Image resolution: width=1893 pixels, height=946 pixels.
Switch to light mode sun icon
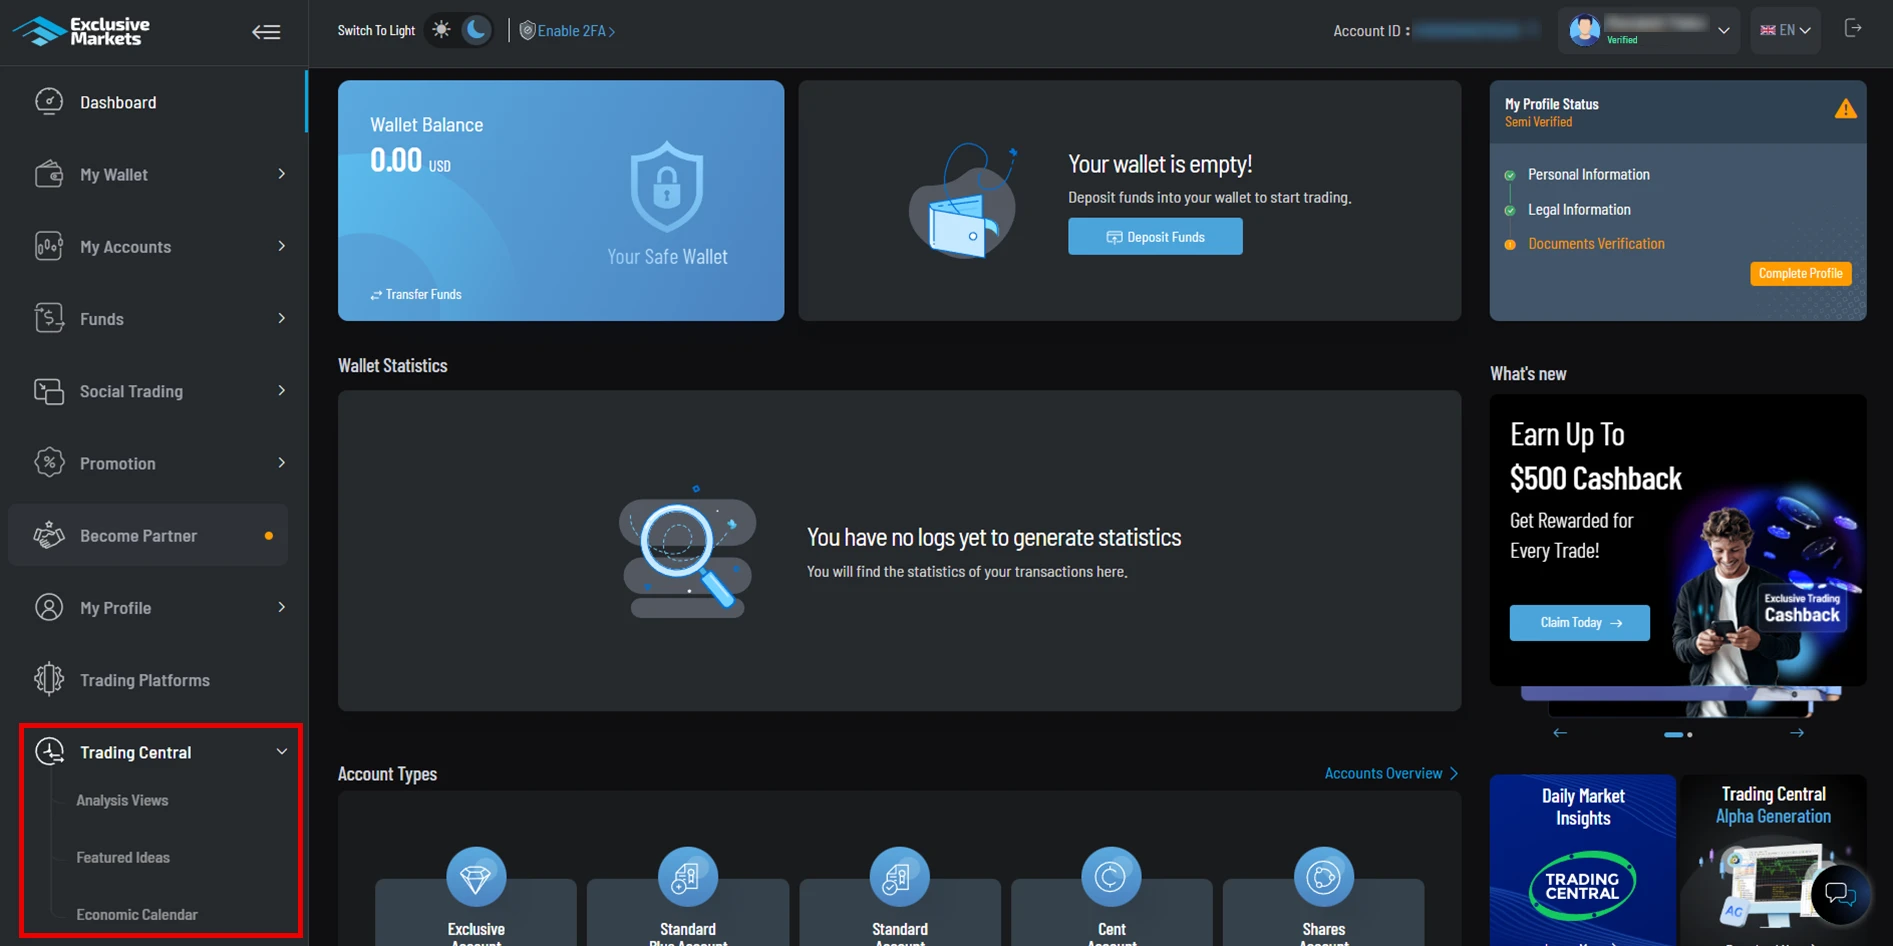click(441, 30)
